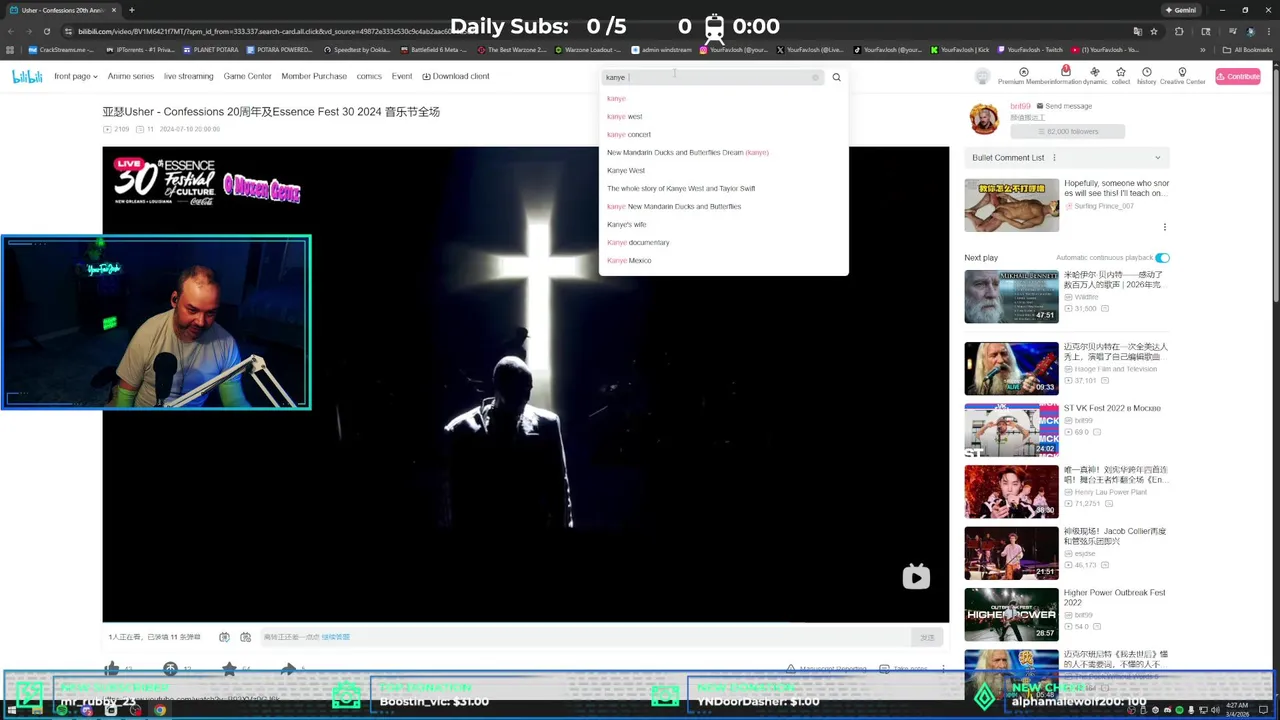Click the Contribute button
Image resolution: width=1280 pixels, height=720 pixels.
1238,77
